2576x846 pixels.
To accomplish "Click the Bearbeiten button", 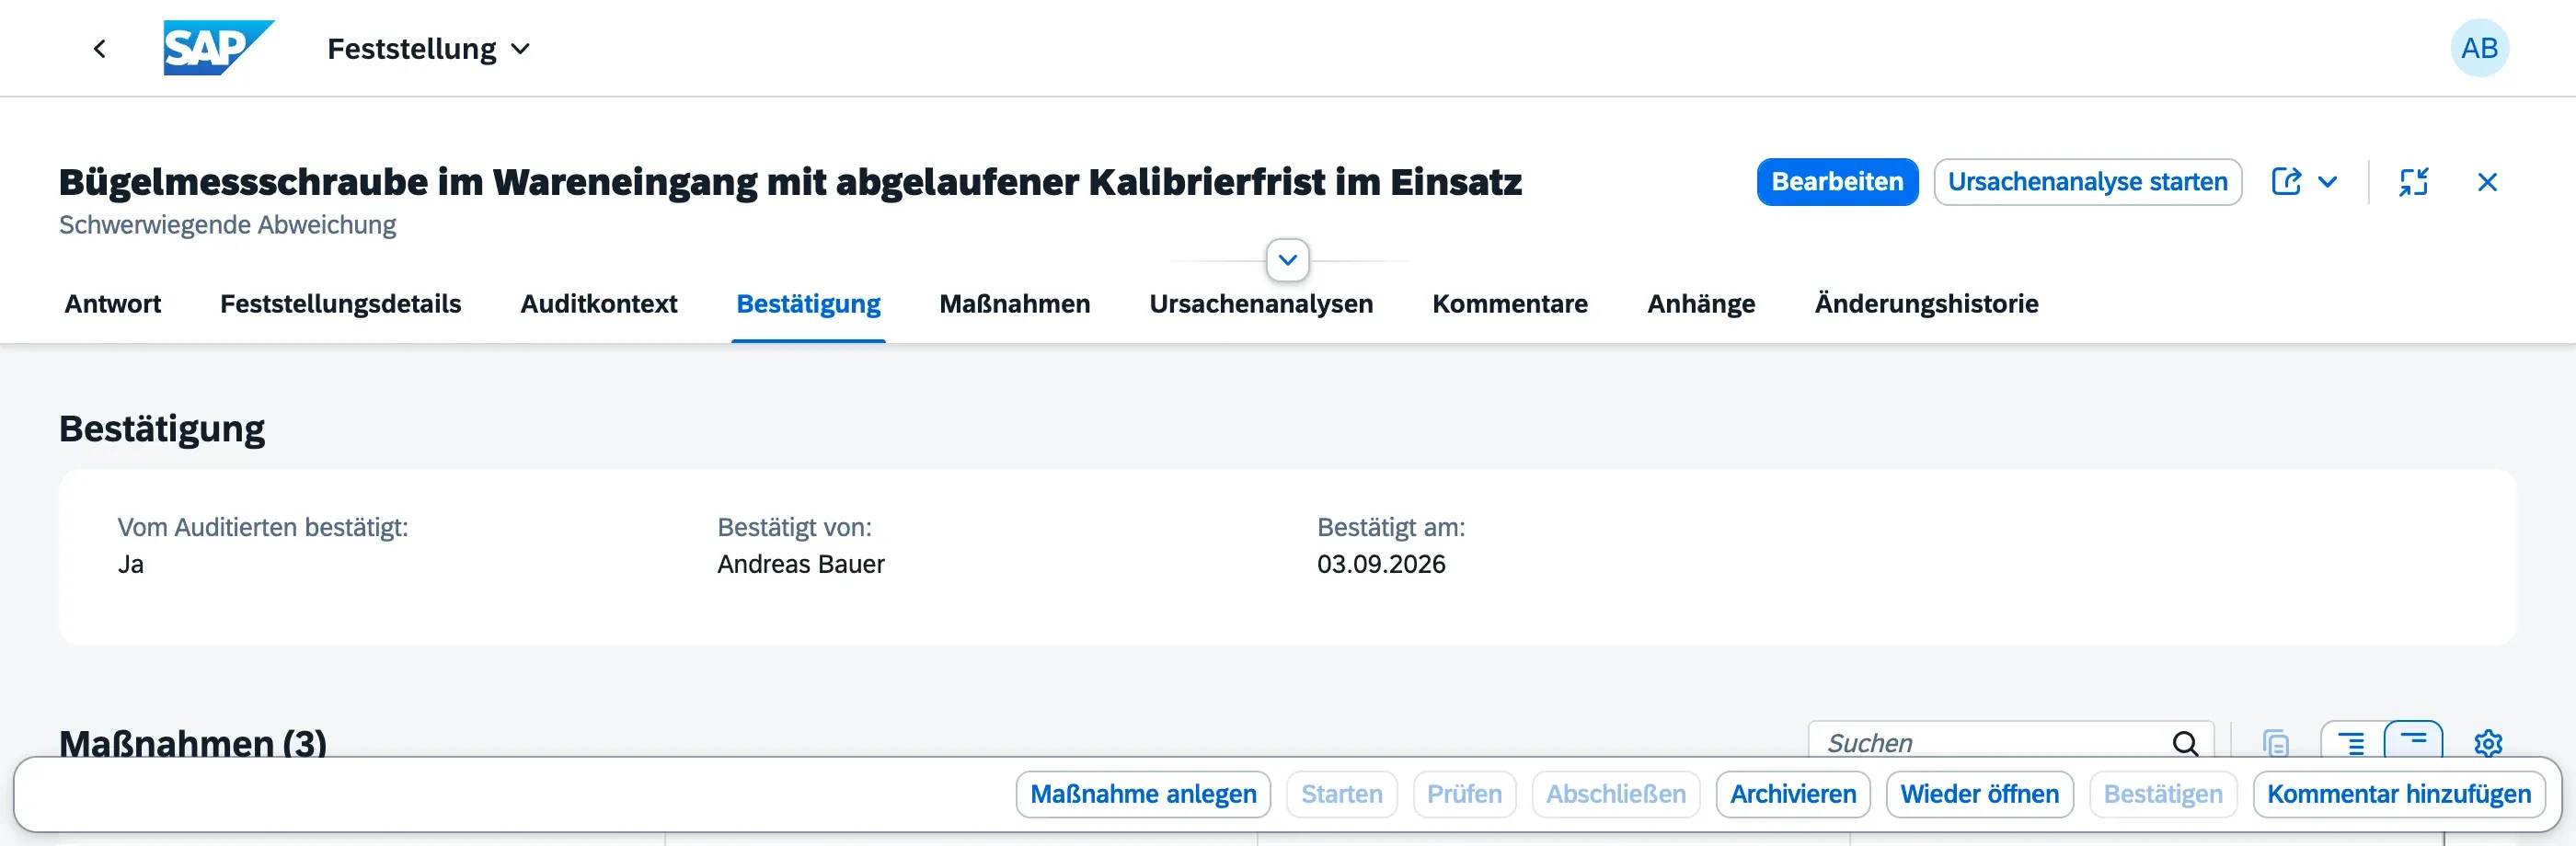I will coord(1837,182).
